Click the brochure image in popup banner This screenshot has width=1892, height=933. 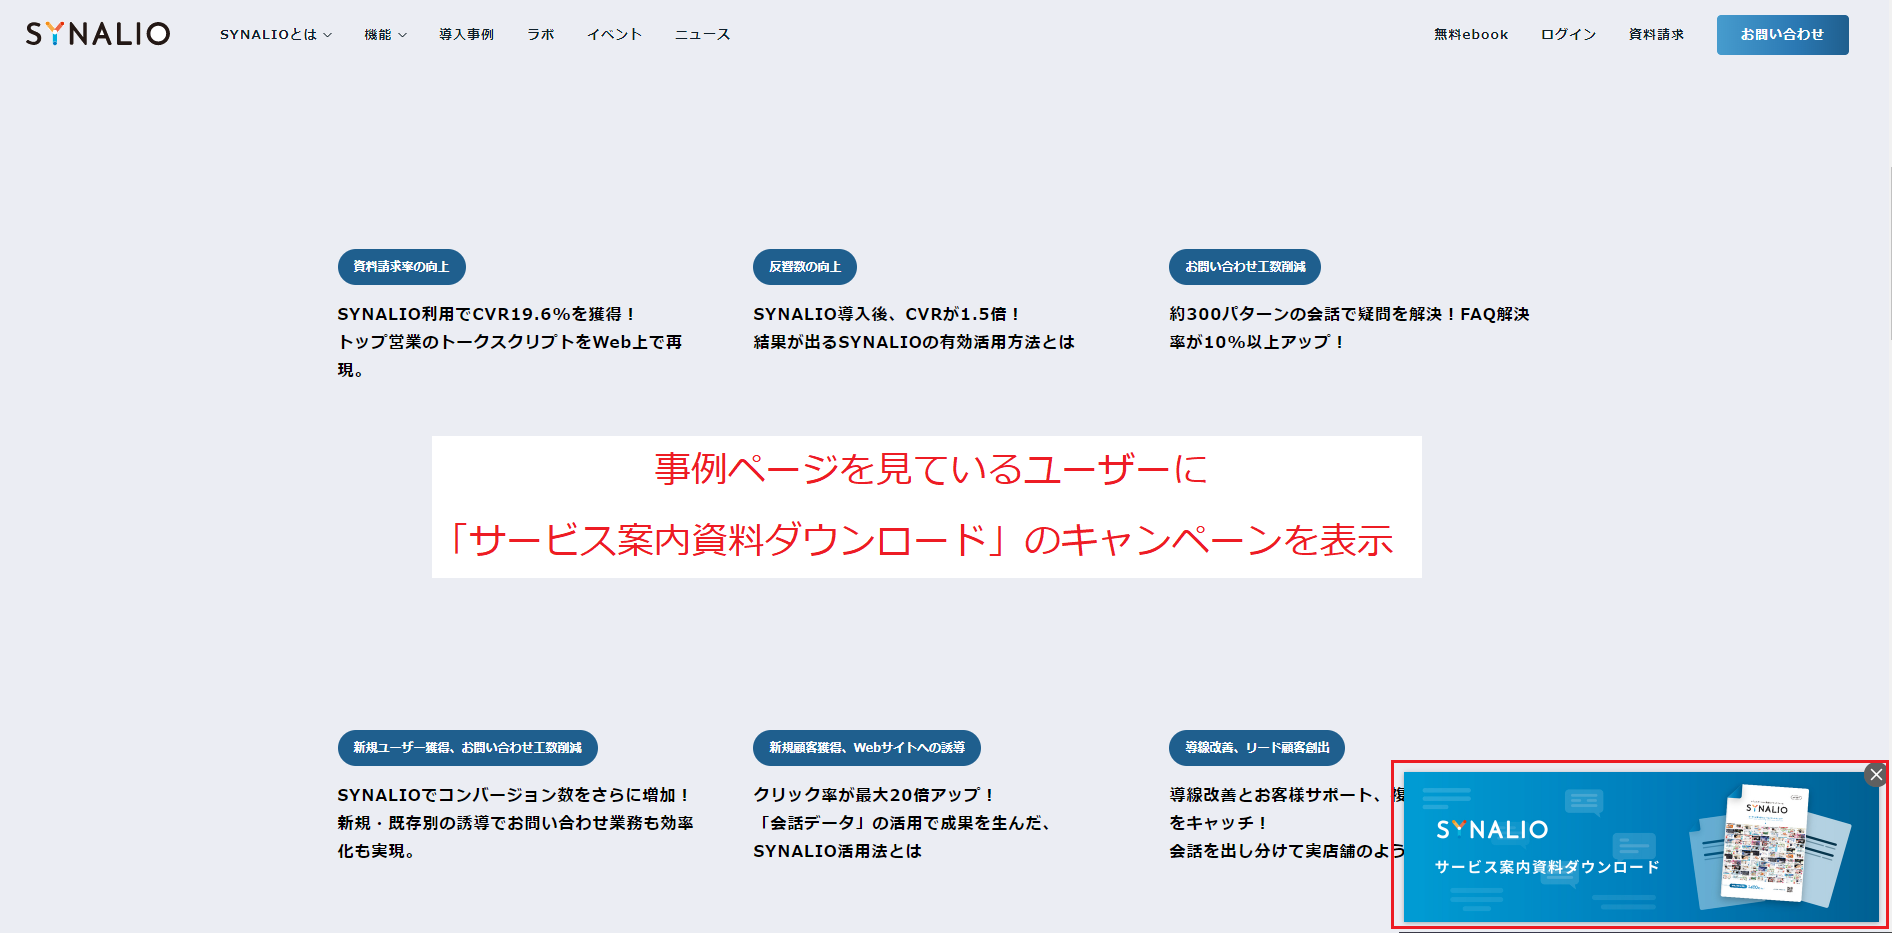click(x=1768, y=846)
